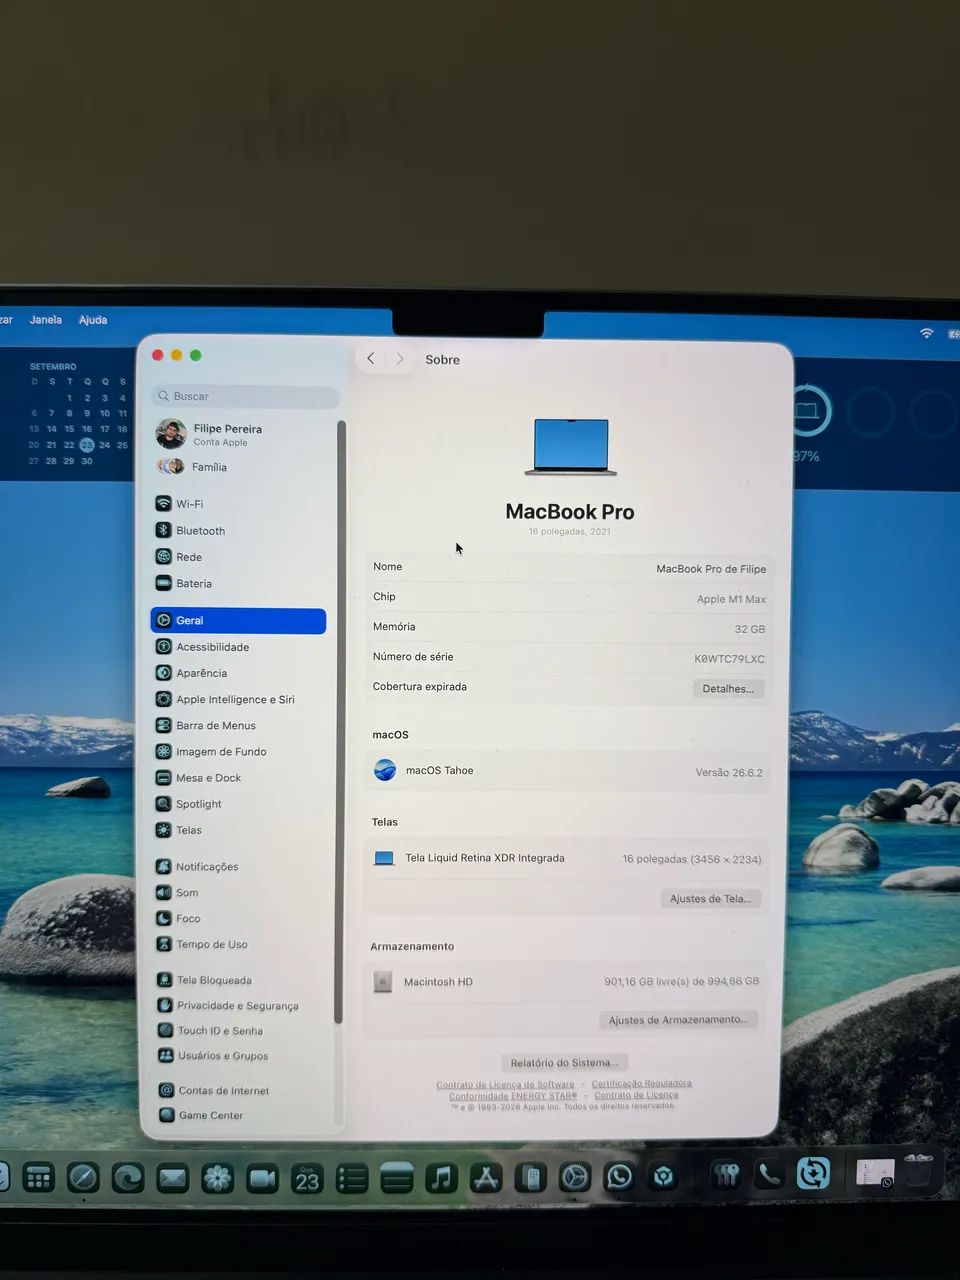Open the Janela menu
This screenshot has width=960, height=1280.
click(46, 320)
